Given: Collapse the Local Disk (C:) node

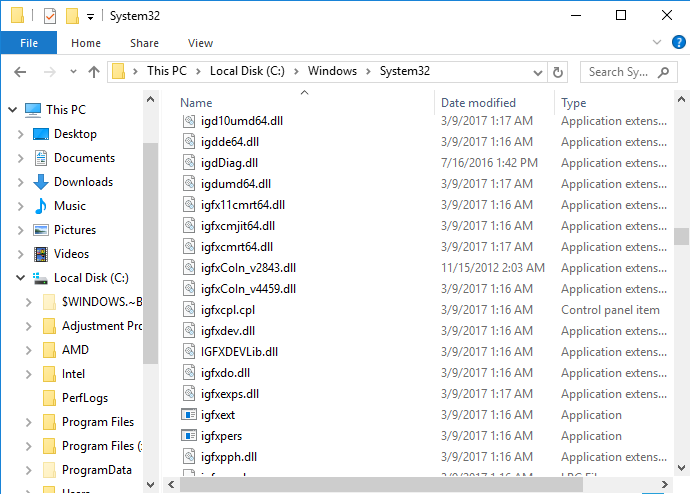Looking at the screenshot, I should pos(20,278).
